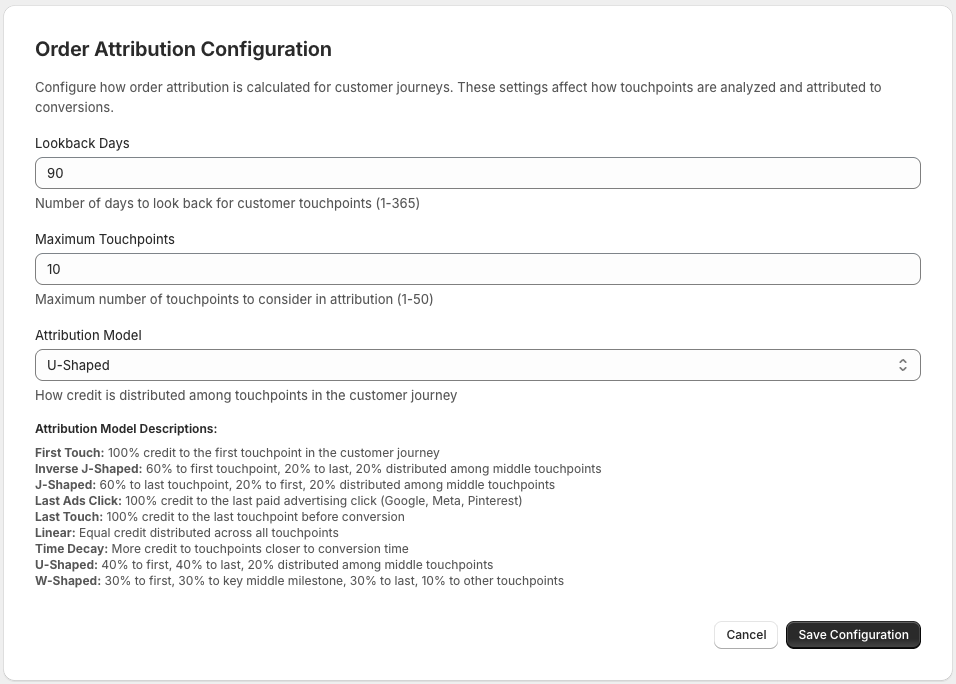
Task: Click the Lookback Days label
Action: (80, 143)
